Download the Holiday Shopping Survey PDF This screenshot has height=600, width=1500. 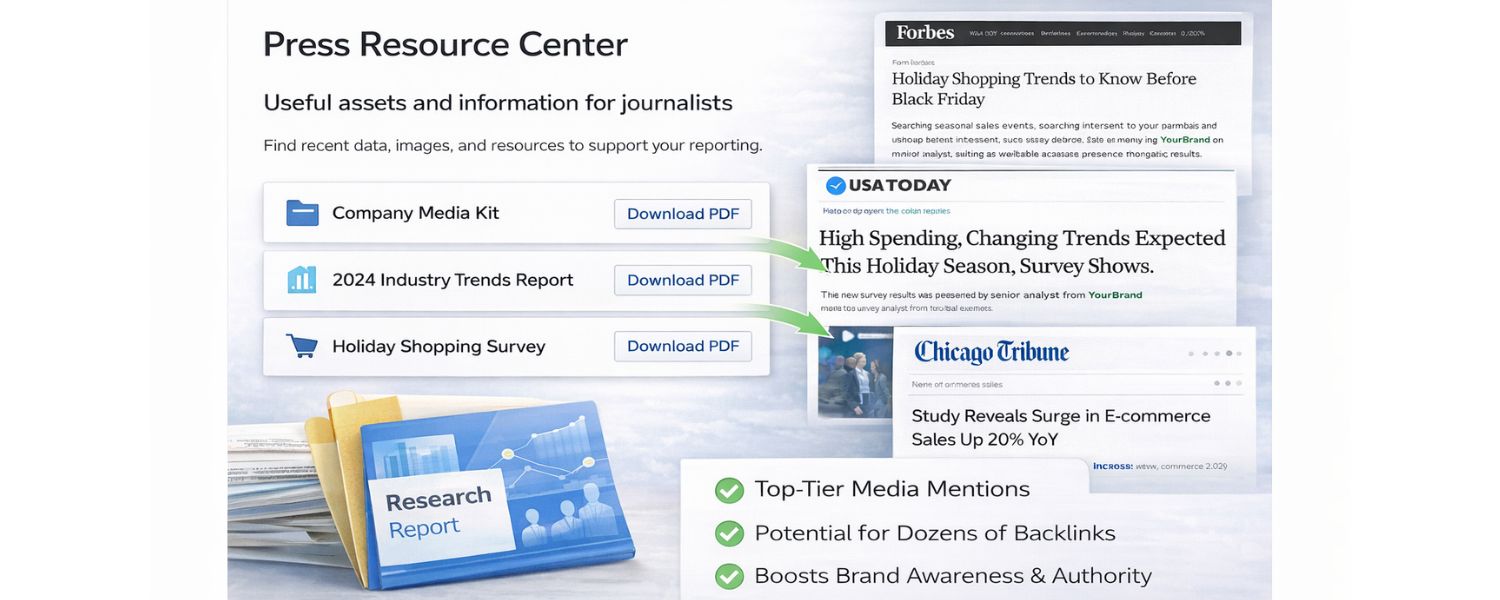(683, 345)
